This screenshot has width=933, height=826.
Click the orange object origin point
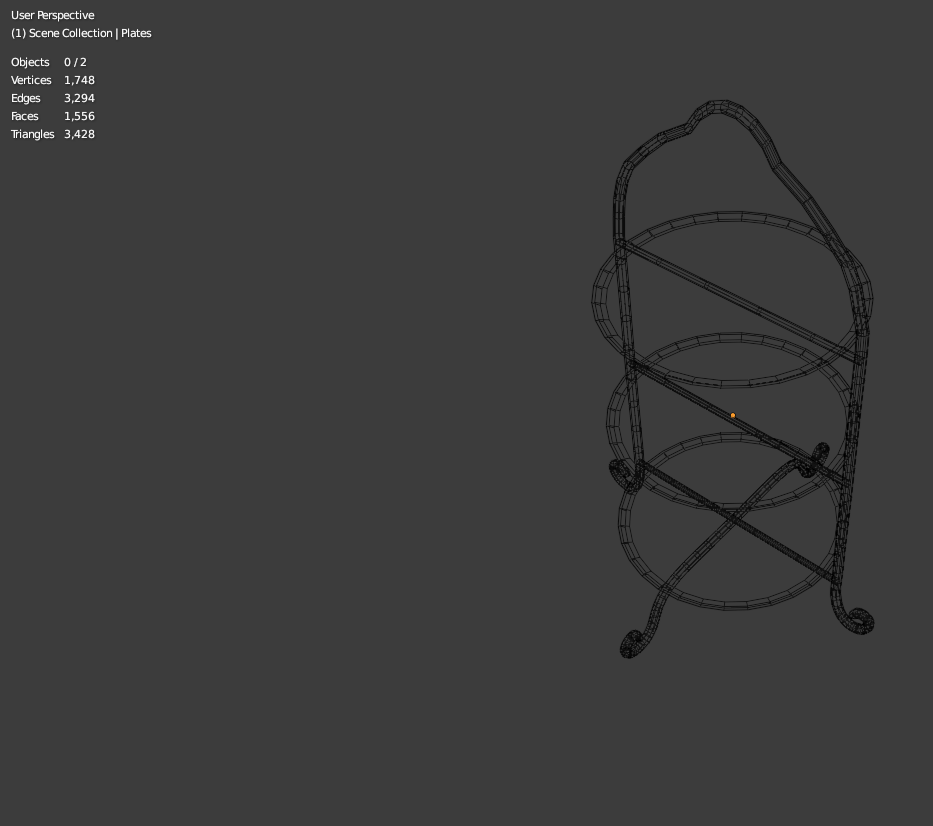[x=732, y=415]
